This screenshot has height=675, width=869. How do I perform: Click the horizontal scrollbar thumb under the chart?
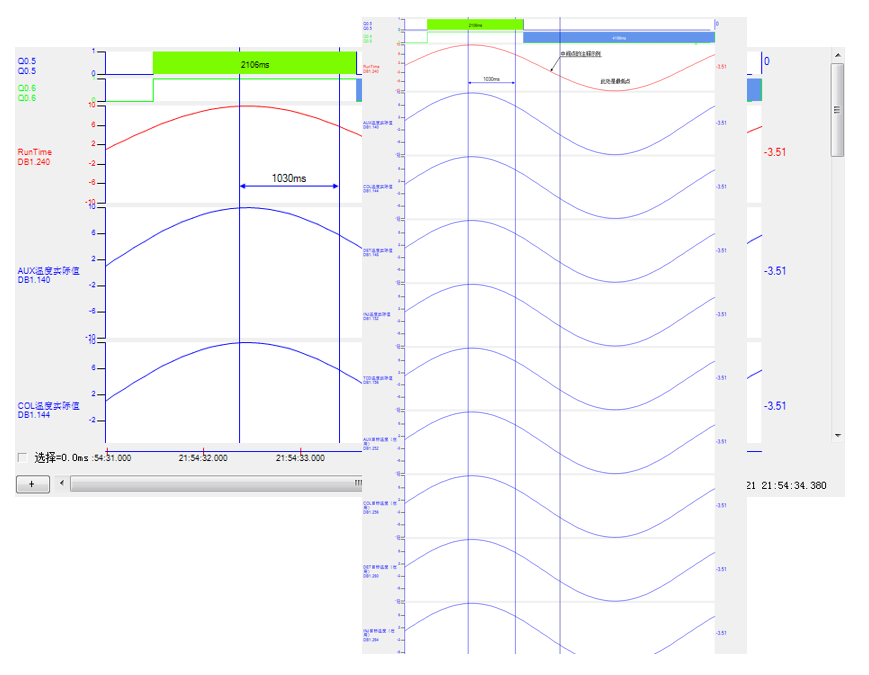(x=216, y=484)
